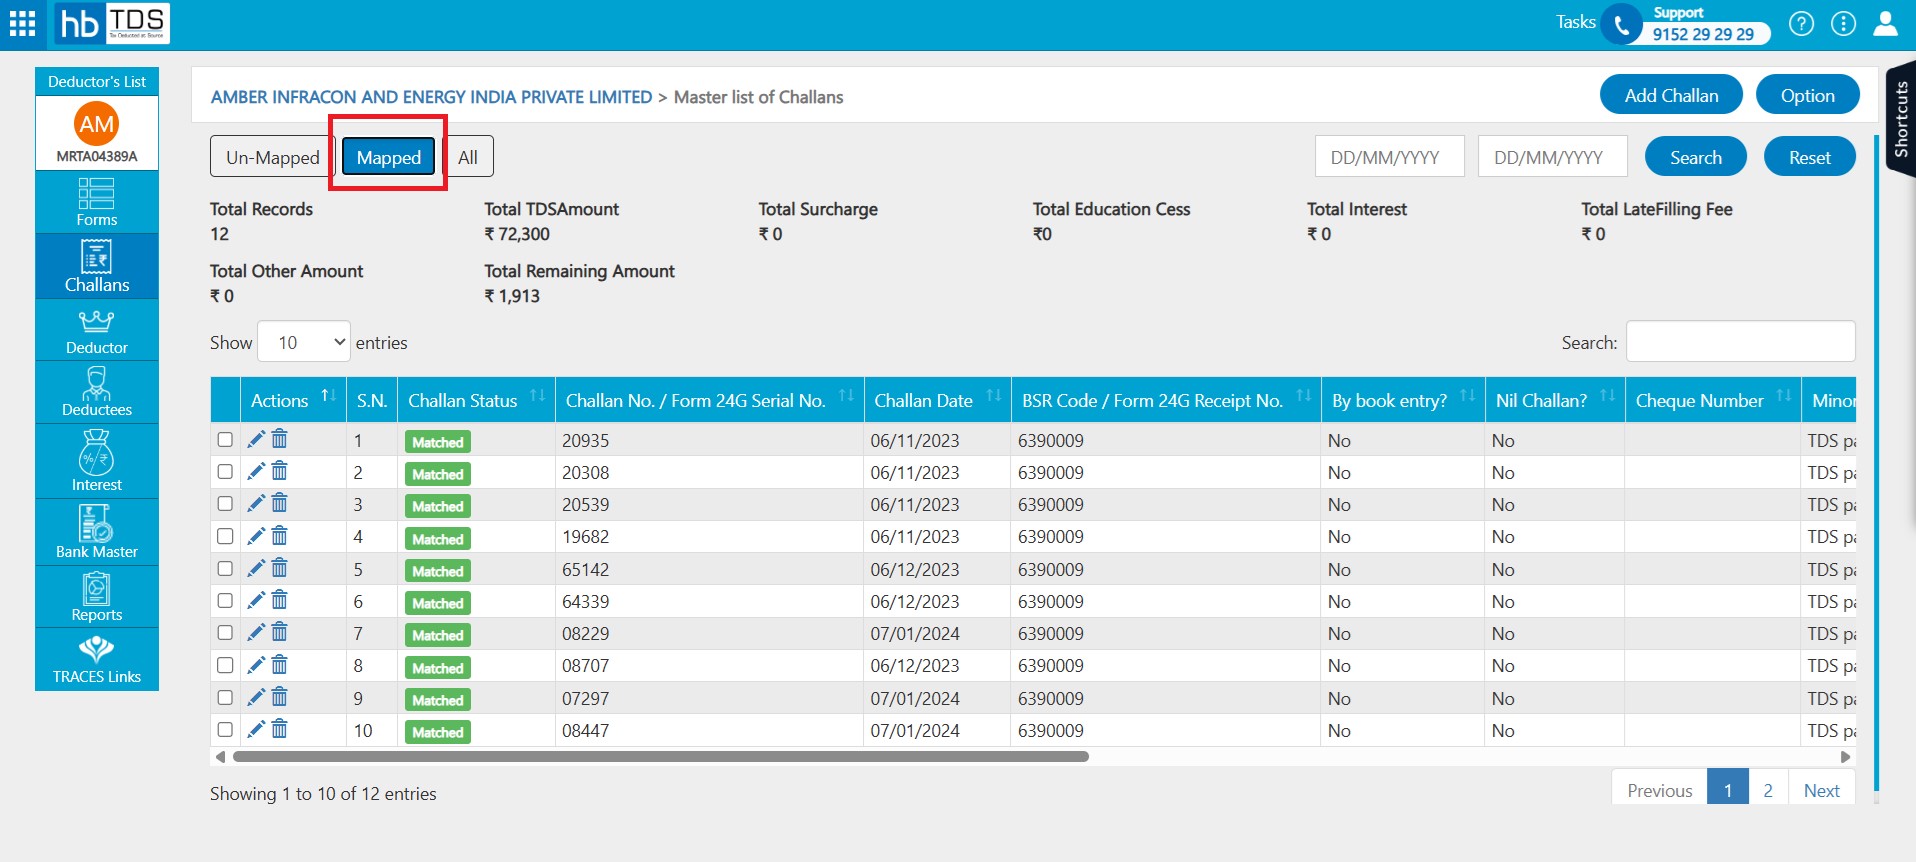
Task: Switch to the Mapped tab
Action: (x=389, y=157)
